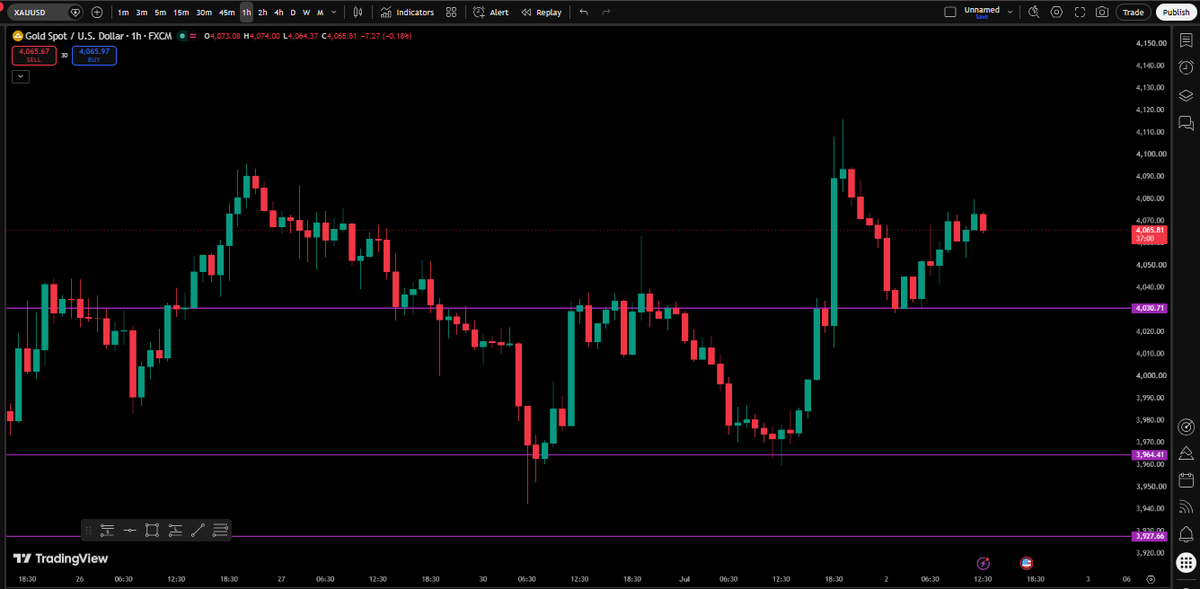The width and height of the screenshot is (1200, 589).
Task: Enter fullscreen mode
Action: [1079, 12]
